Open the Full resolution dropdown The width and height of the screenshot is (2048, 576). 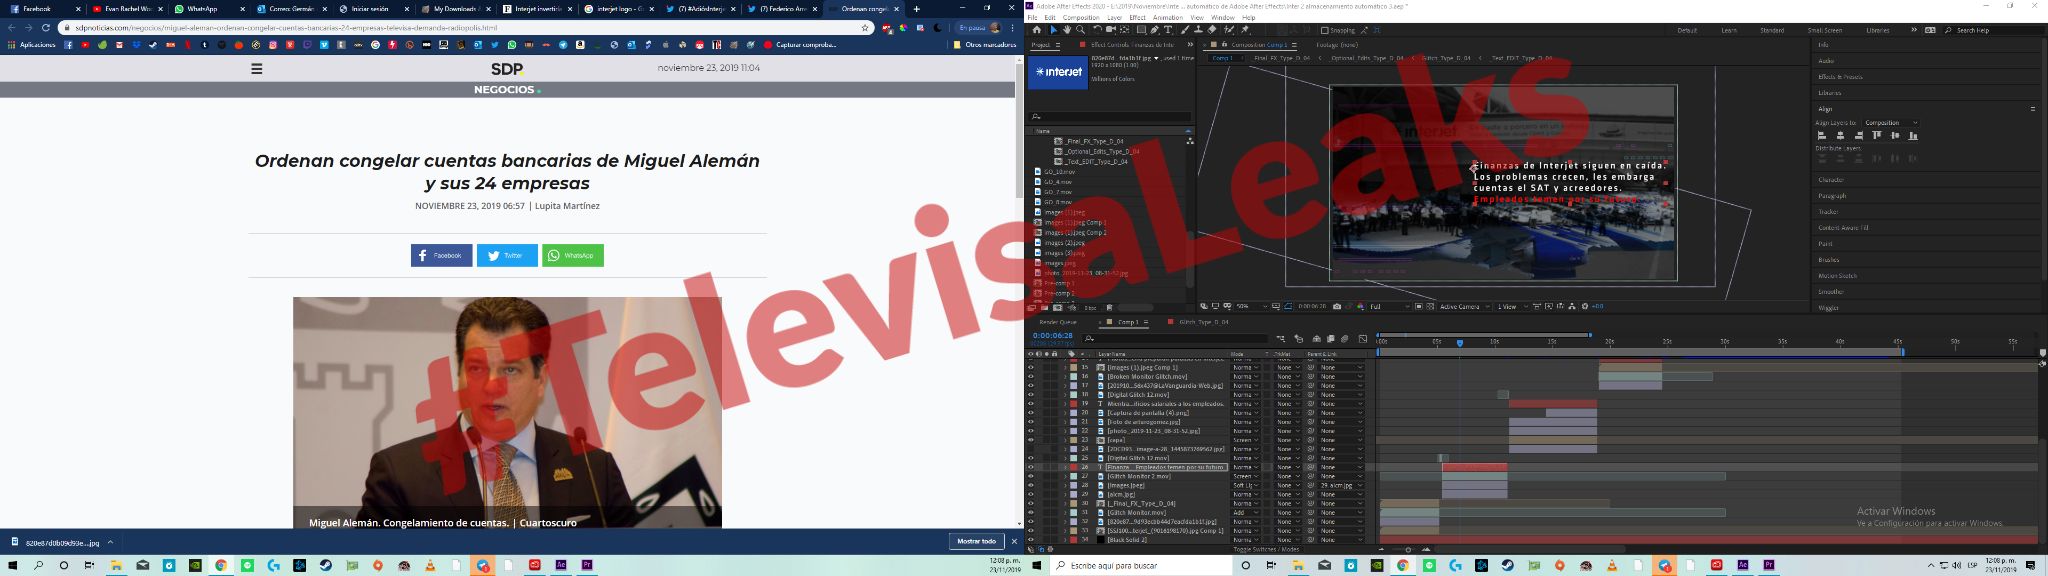[x=1389, y=306]
